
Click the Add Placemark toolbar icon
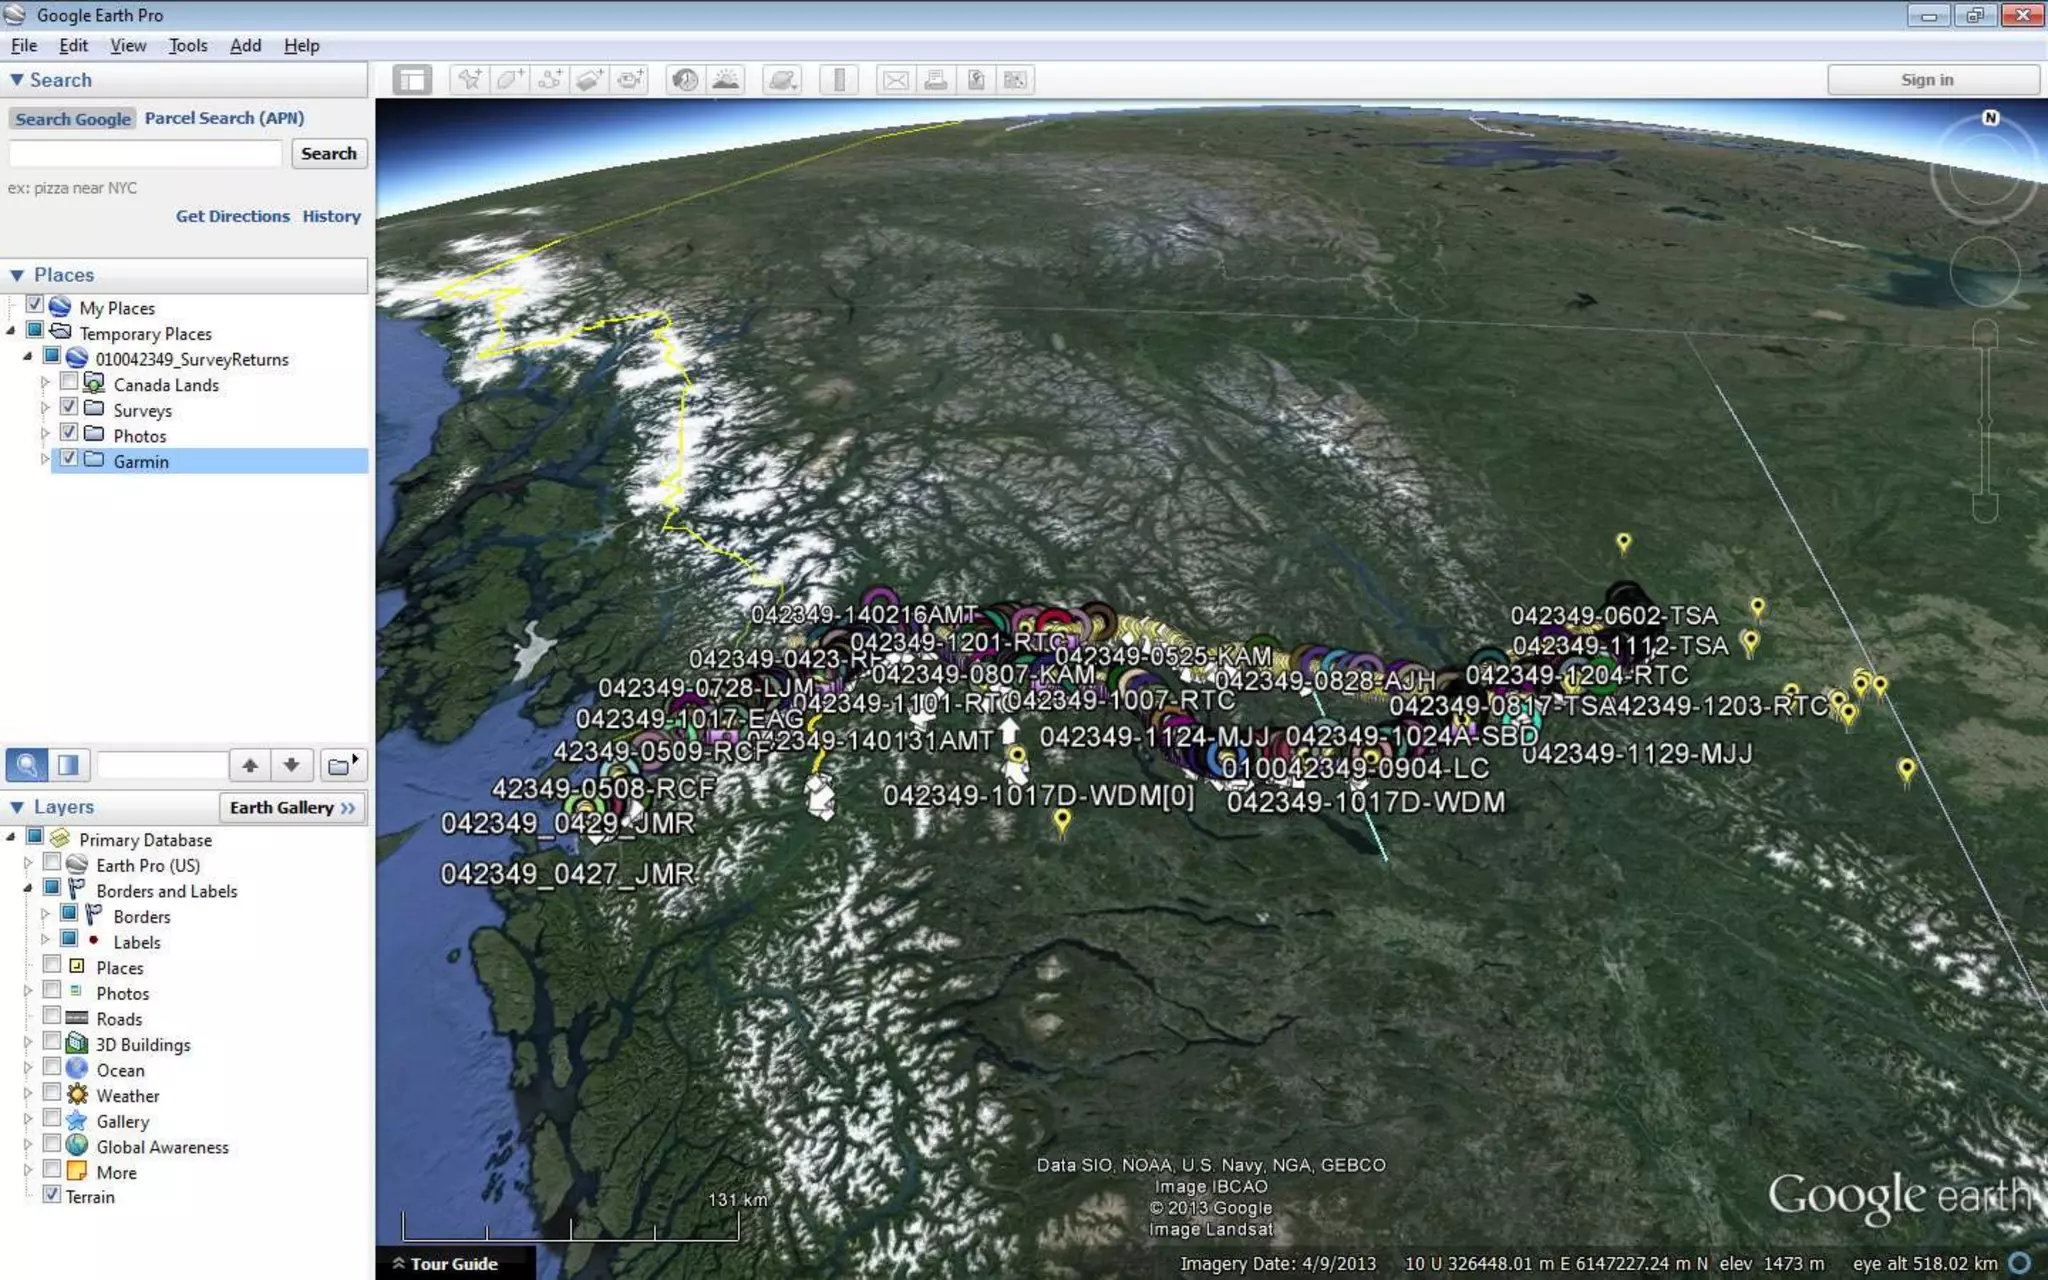pos(469,80)
